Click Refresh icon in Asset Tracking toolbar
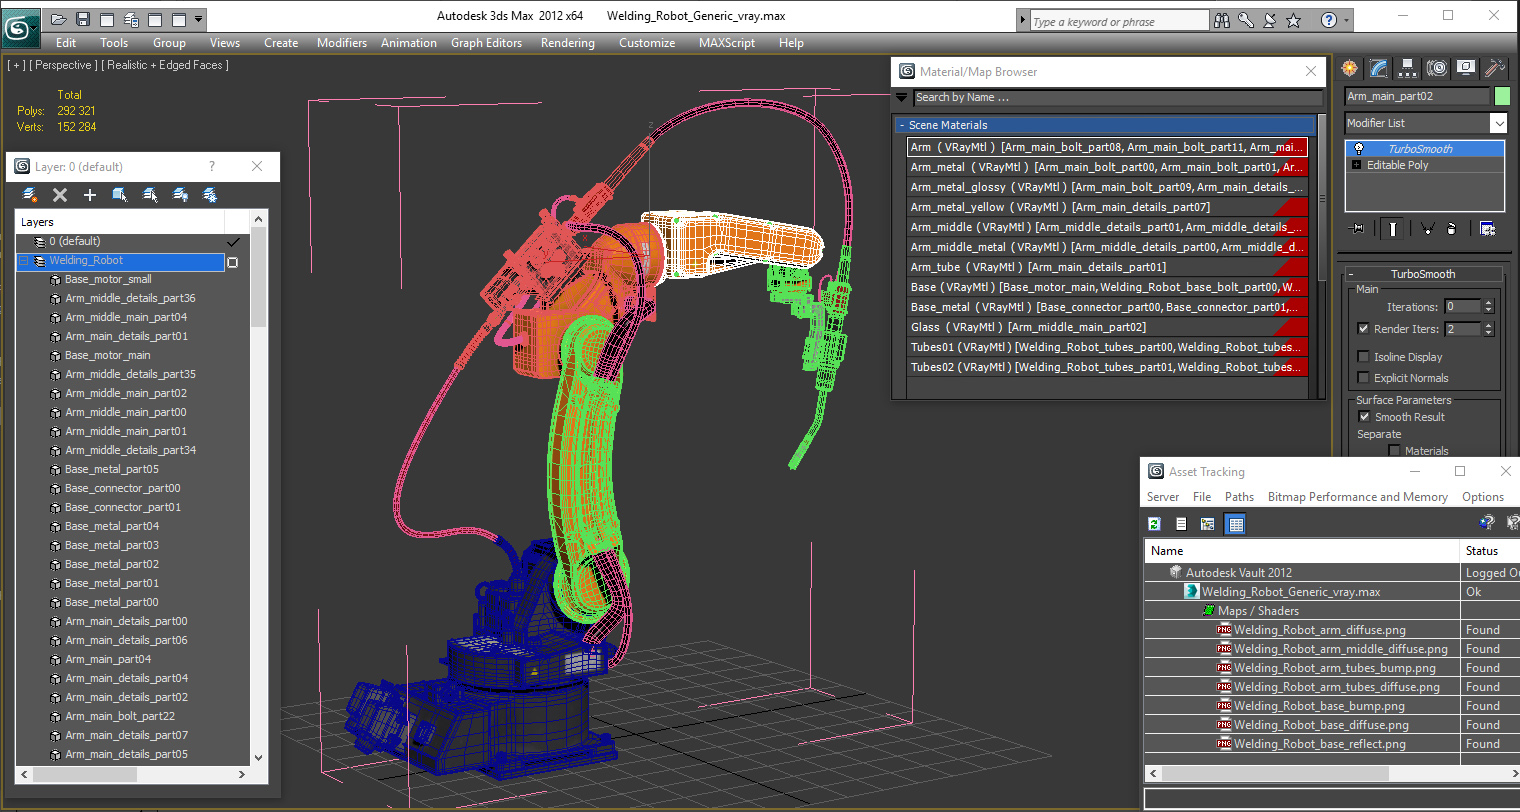The width and height of the screenshot is (1520, 812). coord(1155,524)
